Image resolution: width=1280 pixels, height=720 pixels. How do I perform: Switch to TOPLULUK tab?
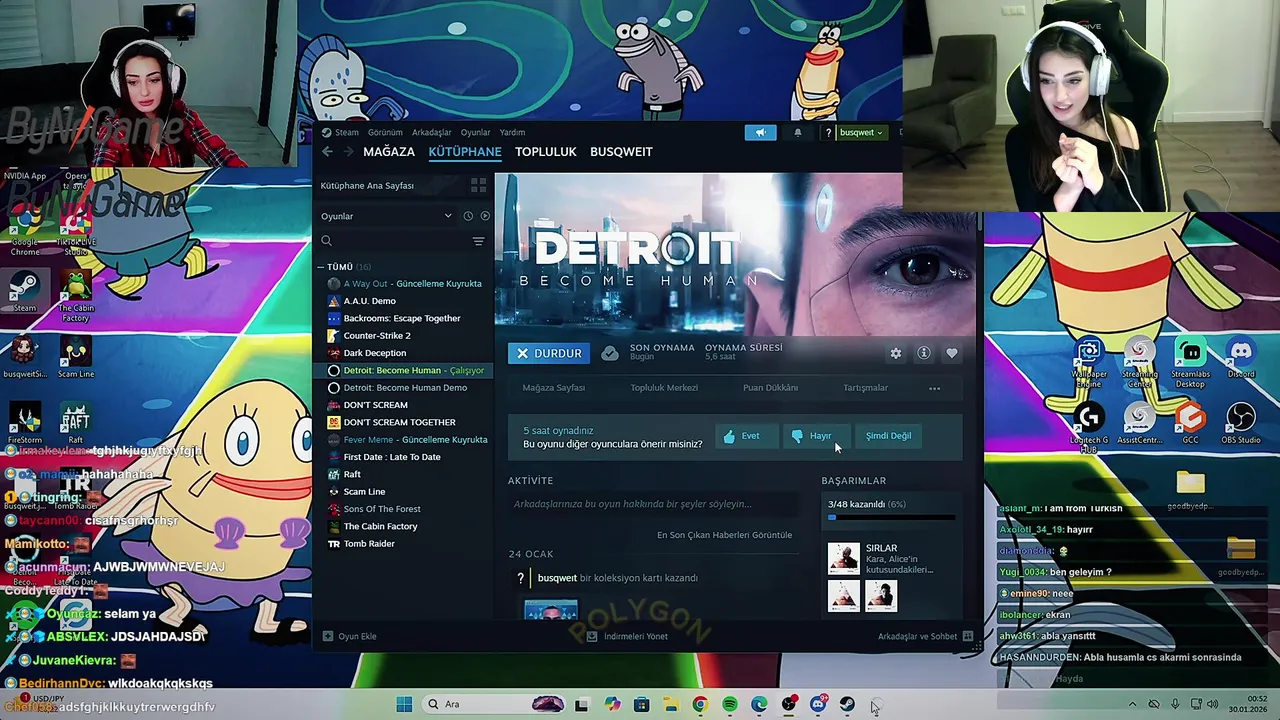[x=545, y=151]
